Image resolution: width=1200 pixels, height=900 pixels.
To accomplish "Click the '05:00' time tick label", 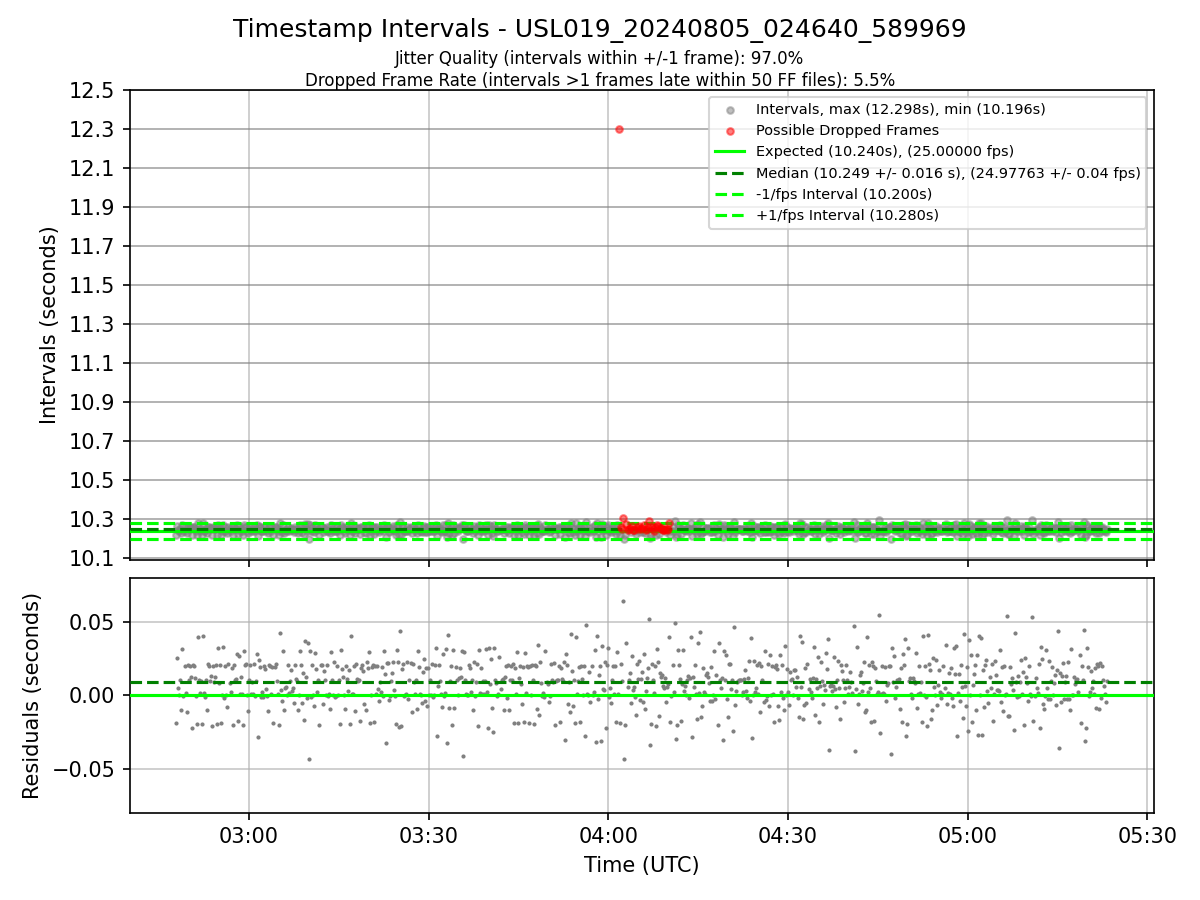I will tap(967, 835).
